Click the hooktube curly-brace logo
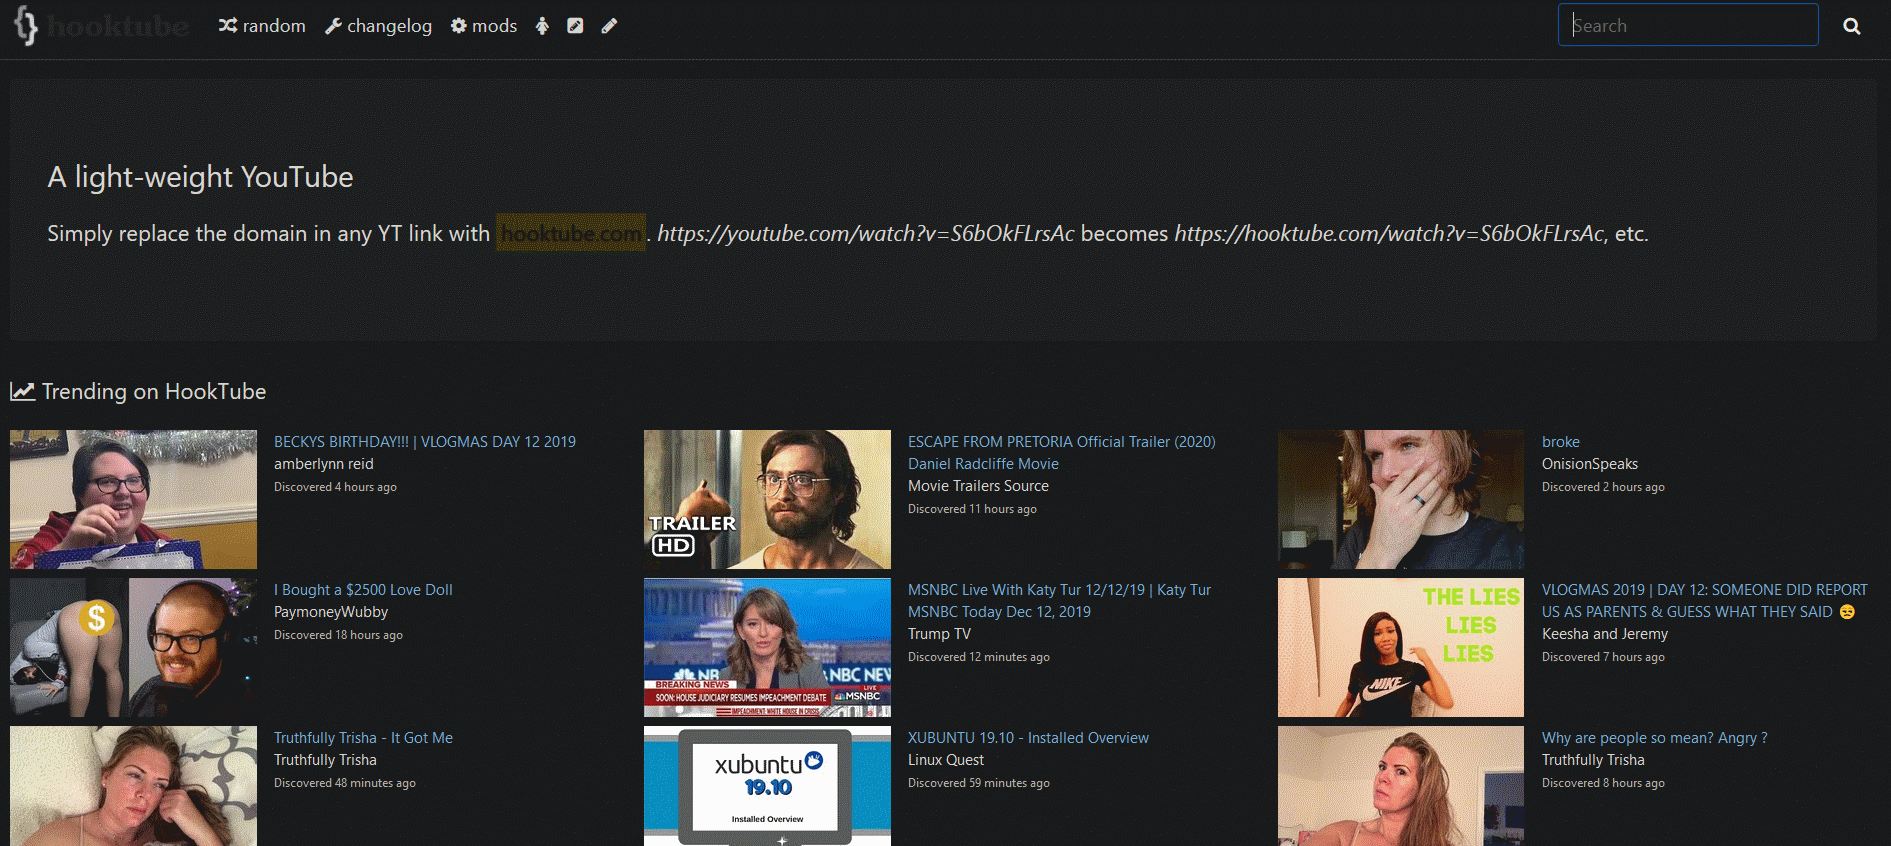This screenshot has width=1891, height=846. pos(27,26)
